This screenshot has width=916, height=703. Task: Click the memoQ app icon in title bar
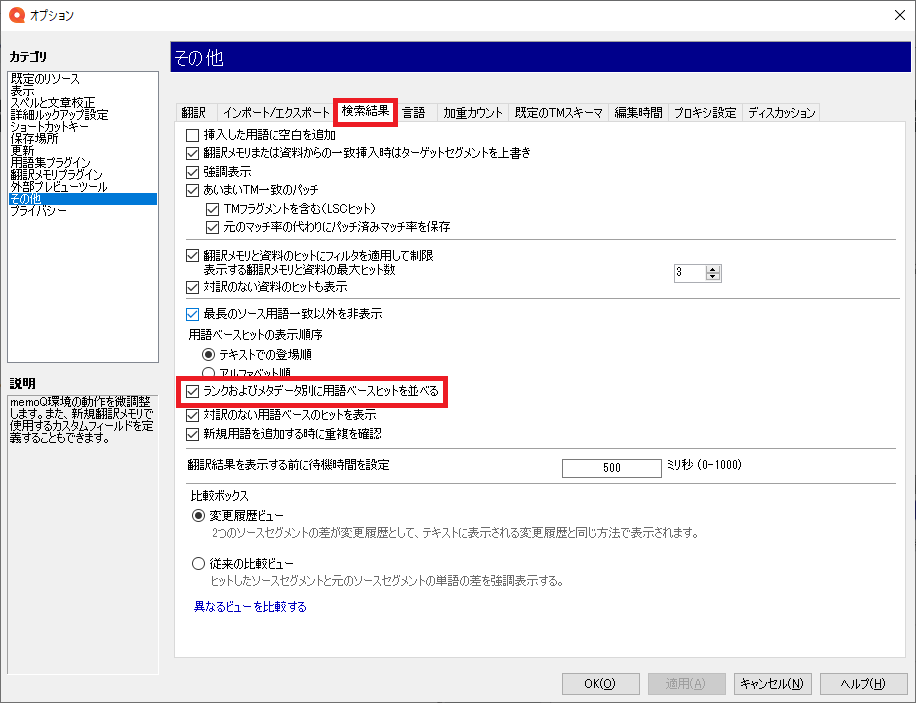click(15, 15)
